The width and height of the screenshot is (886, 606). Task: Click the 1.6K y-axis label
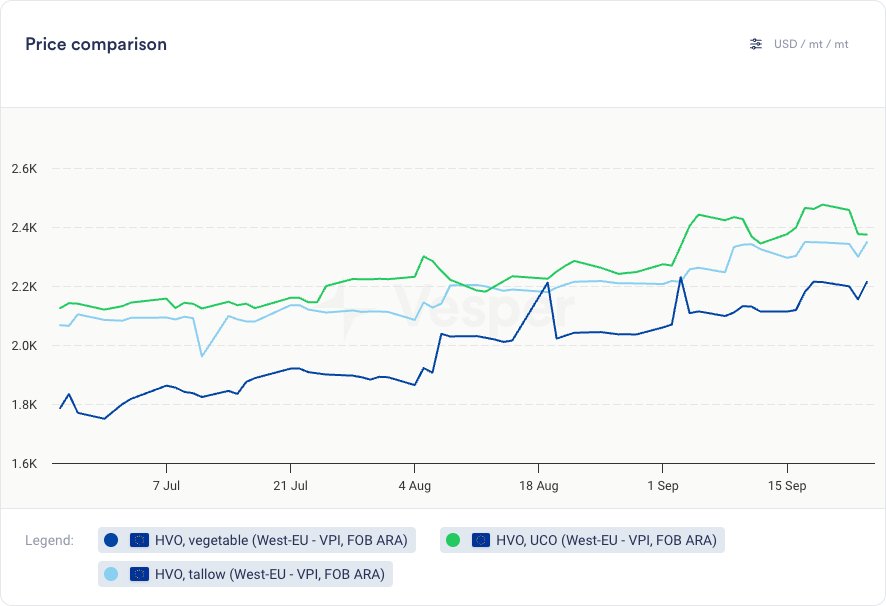pyautogui.click(x=24, y=464)
